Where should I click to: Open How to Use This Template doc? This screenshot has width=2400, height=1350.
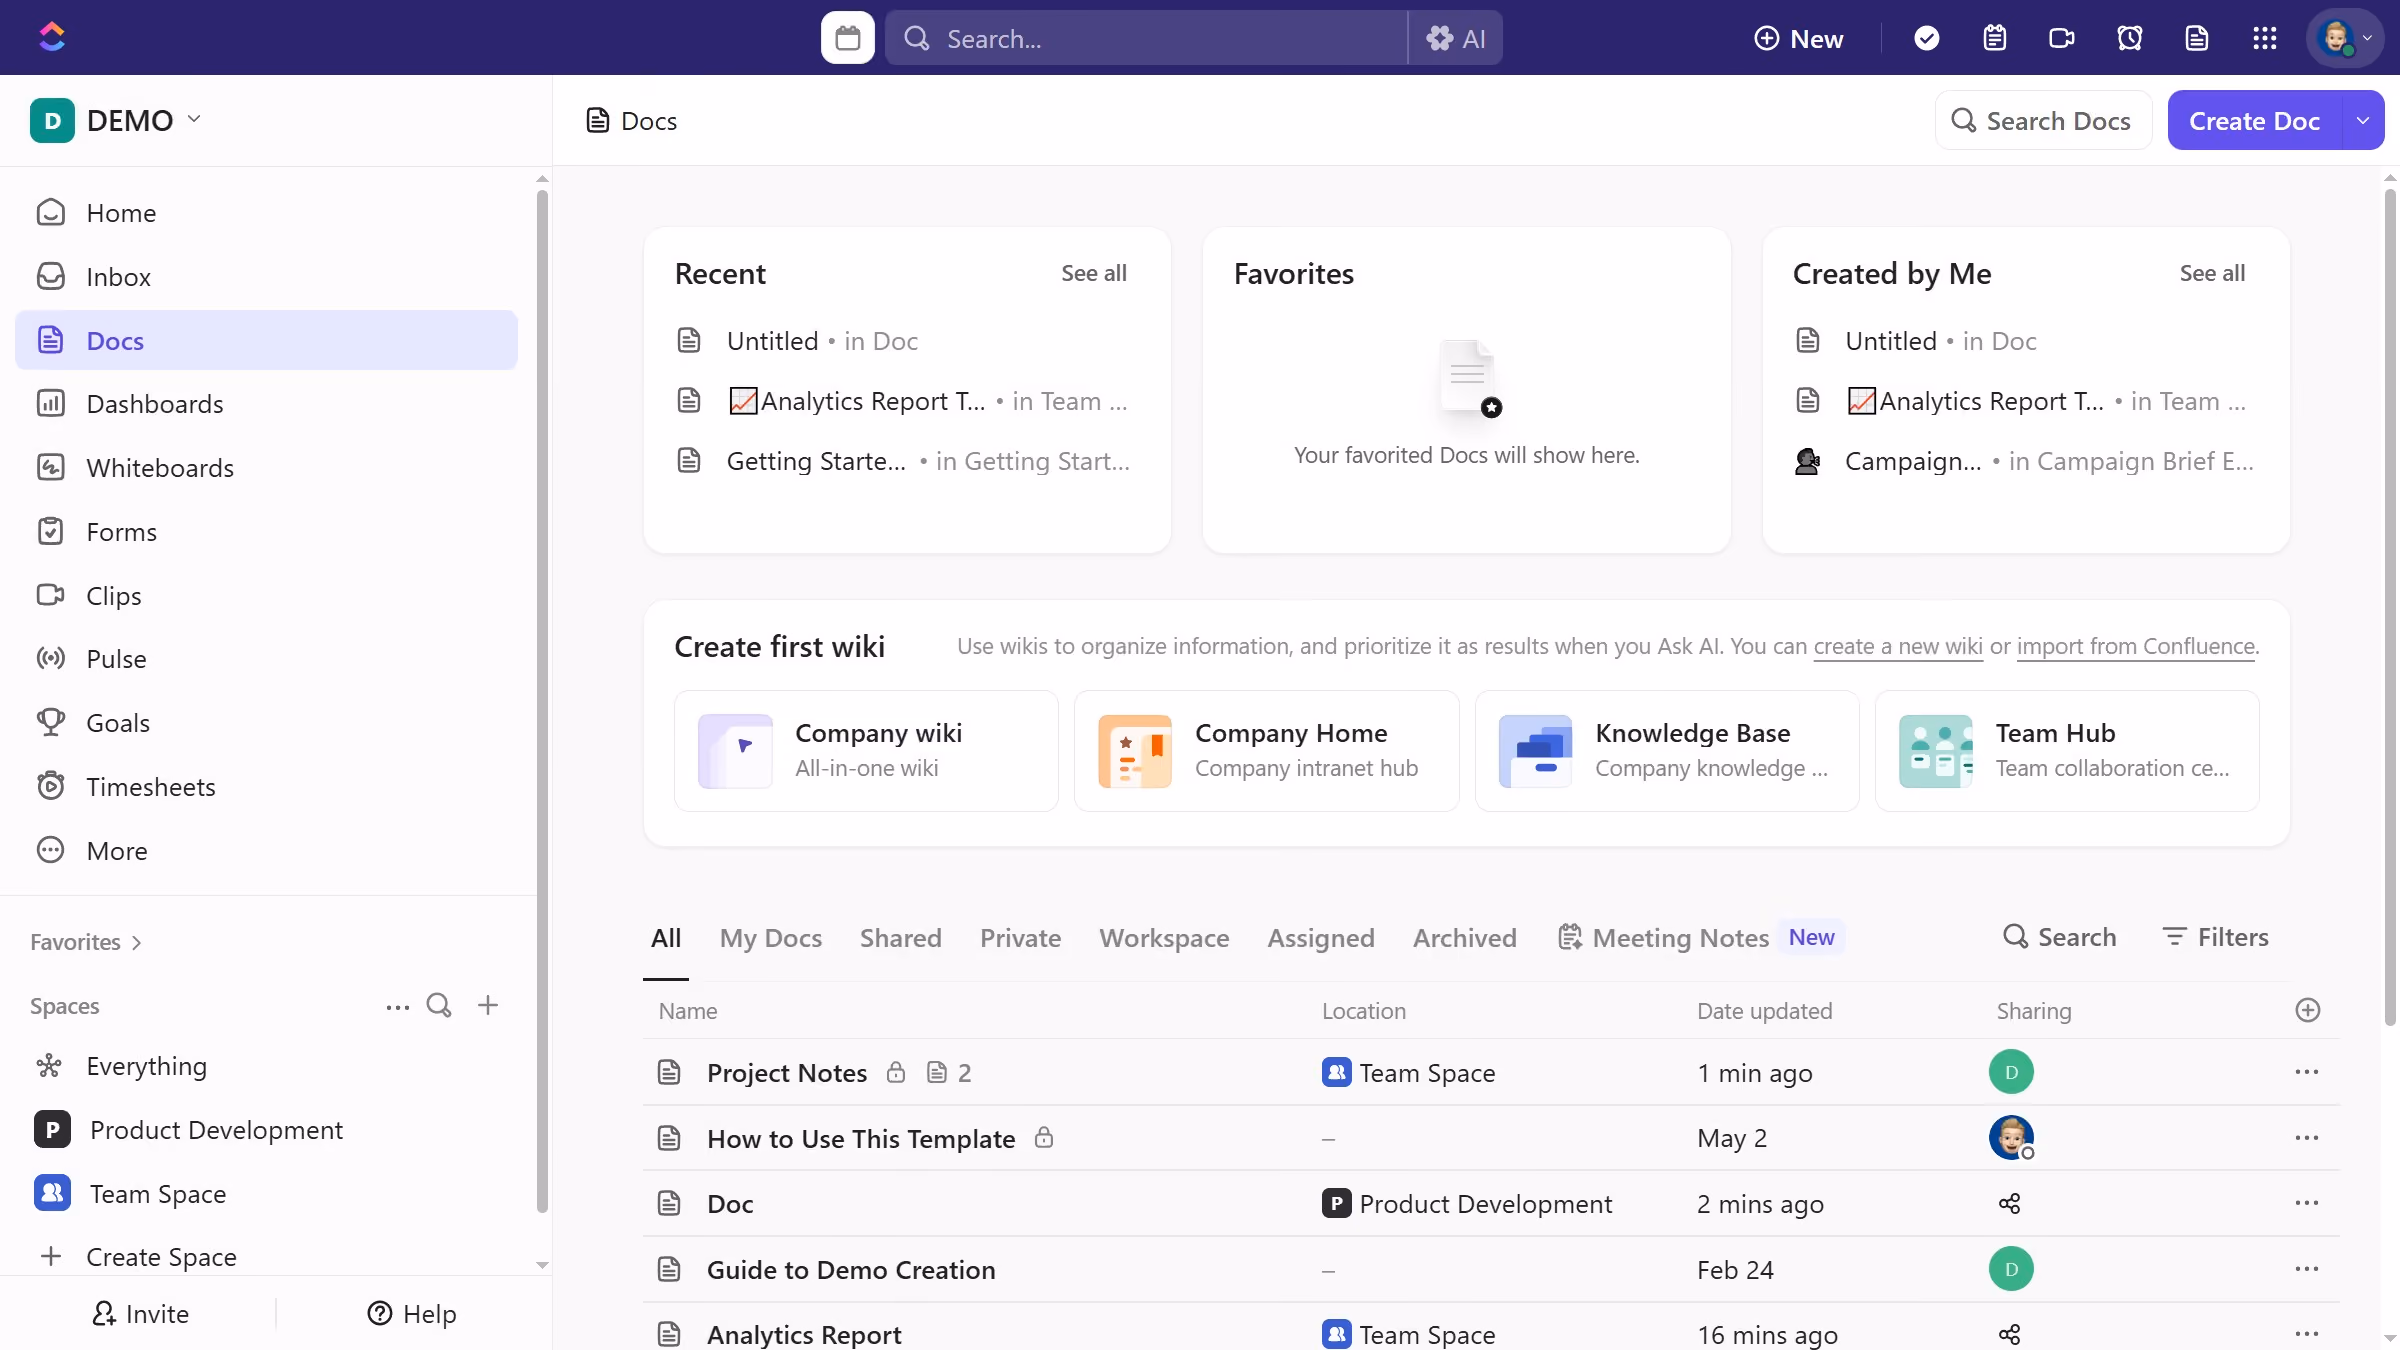coord(860,1138)
